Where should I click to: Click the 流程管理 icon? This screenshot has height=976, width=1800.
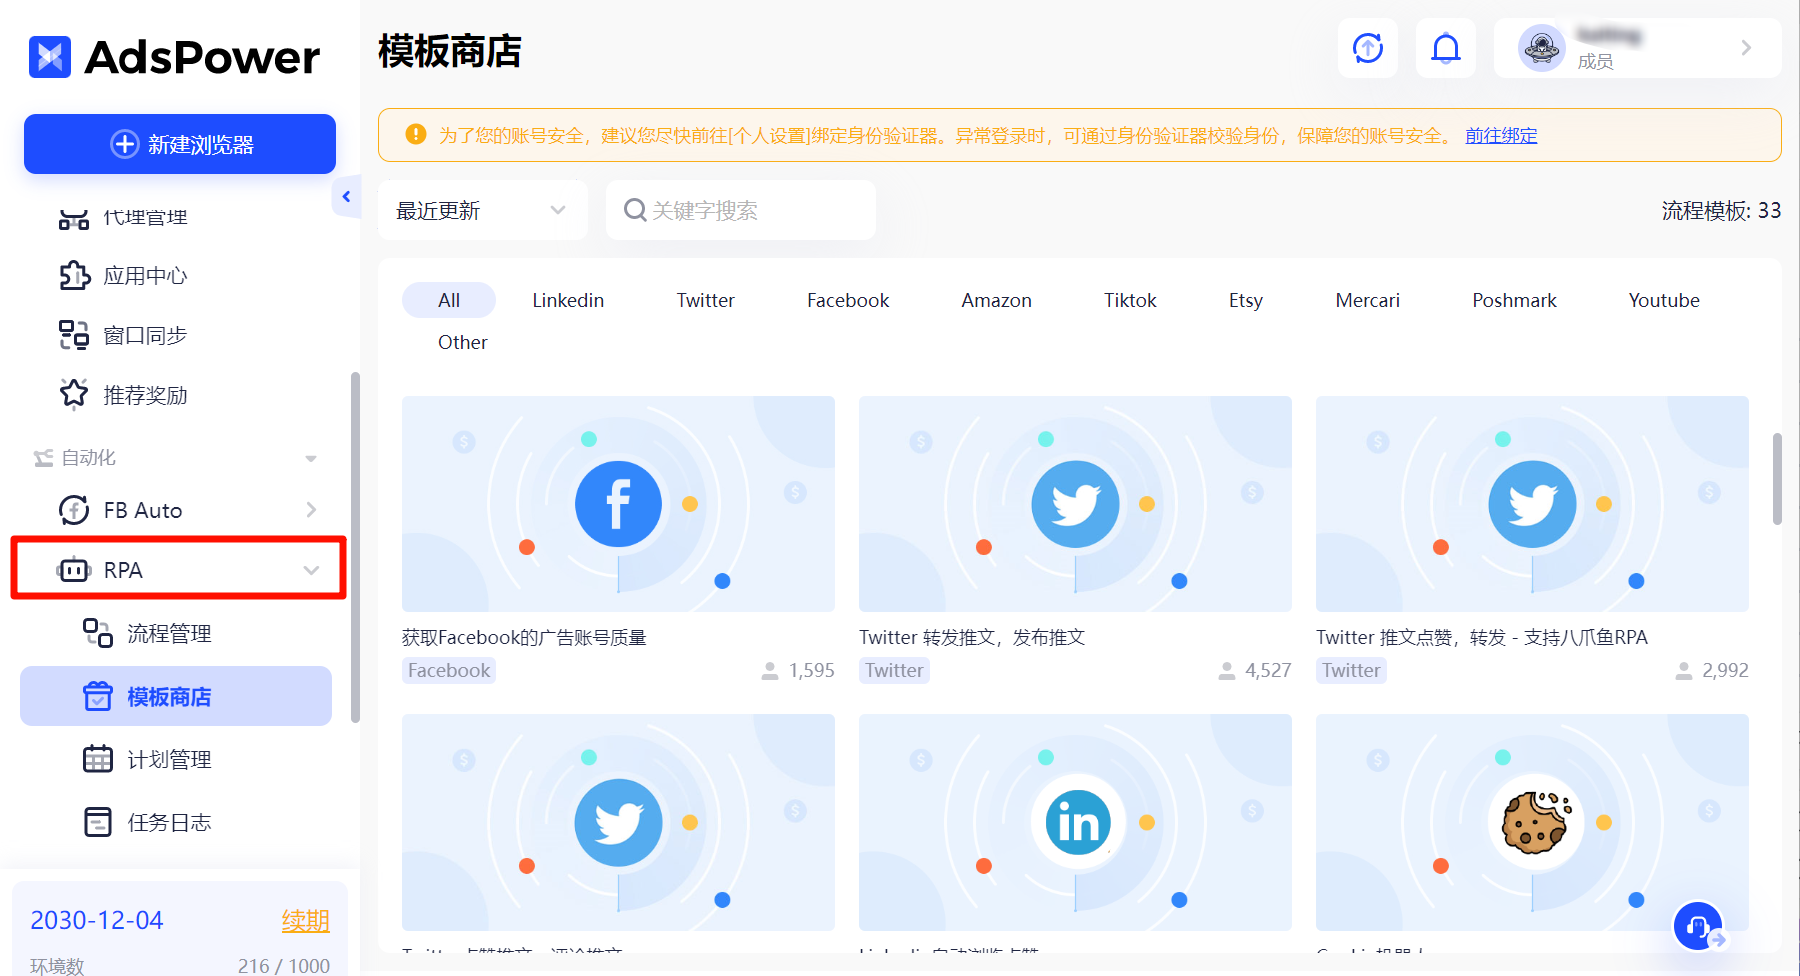tap(98, 633)
